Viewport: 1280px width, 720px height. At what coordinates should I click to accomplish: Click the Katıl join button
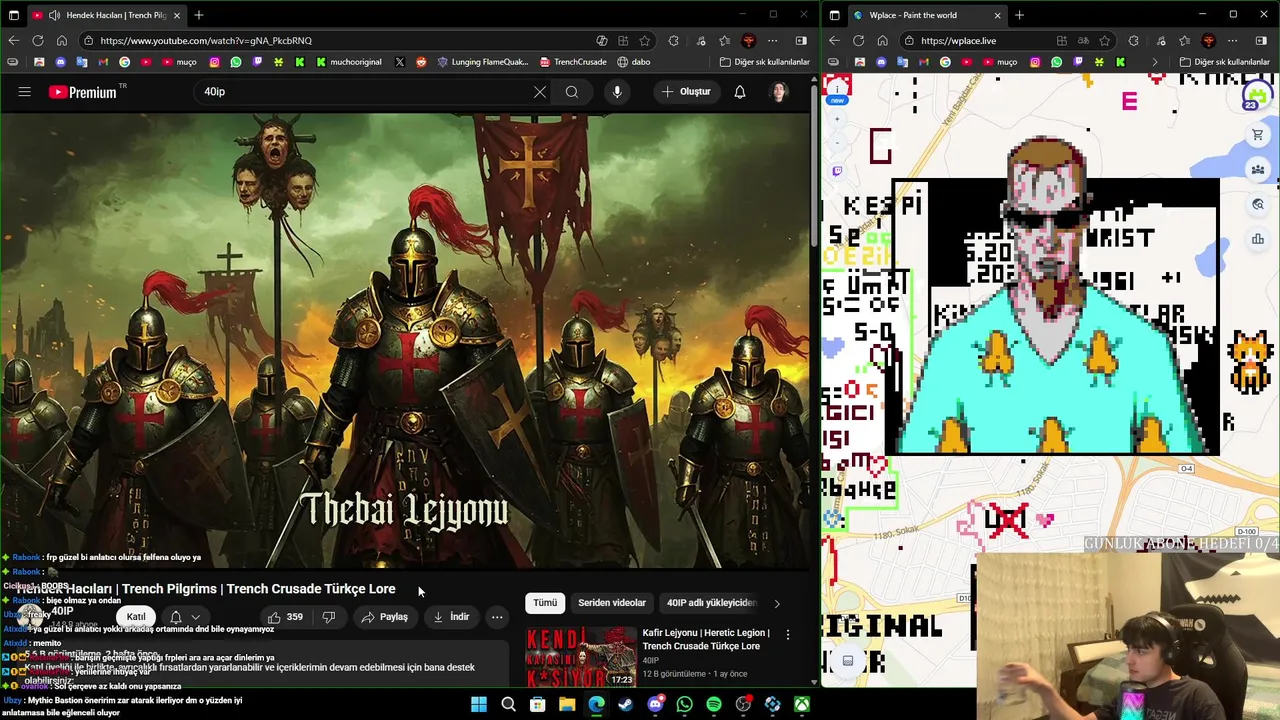coord(136,617)
